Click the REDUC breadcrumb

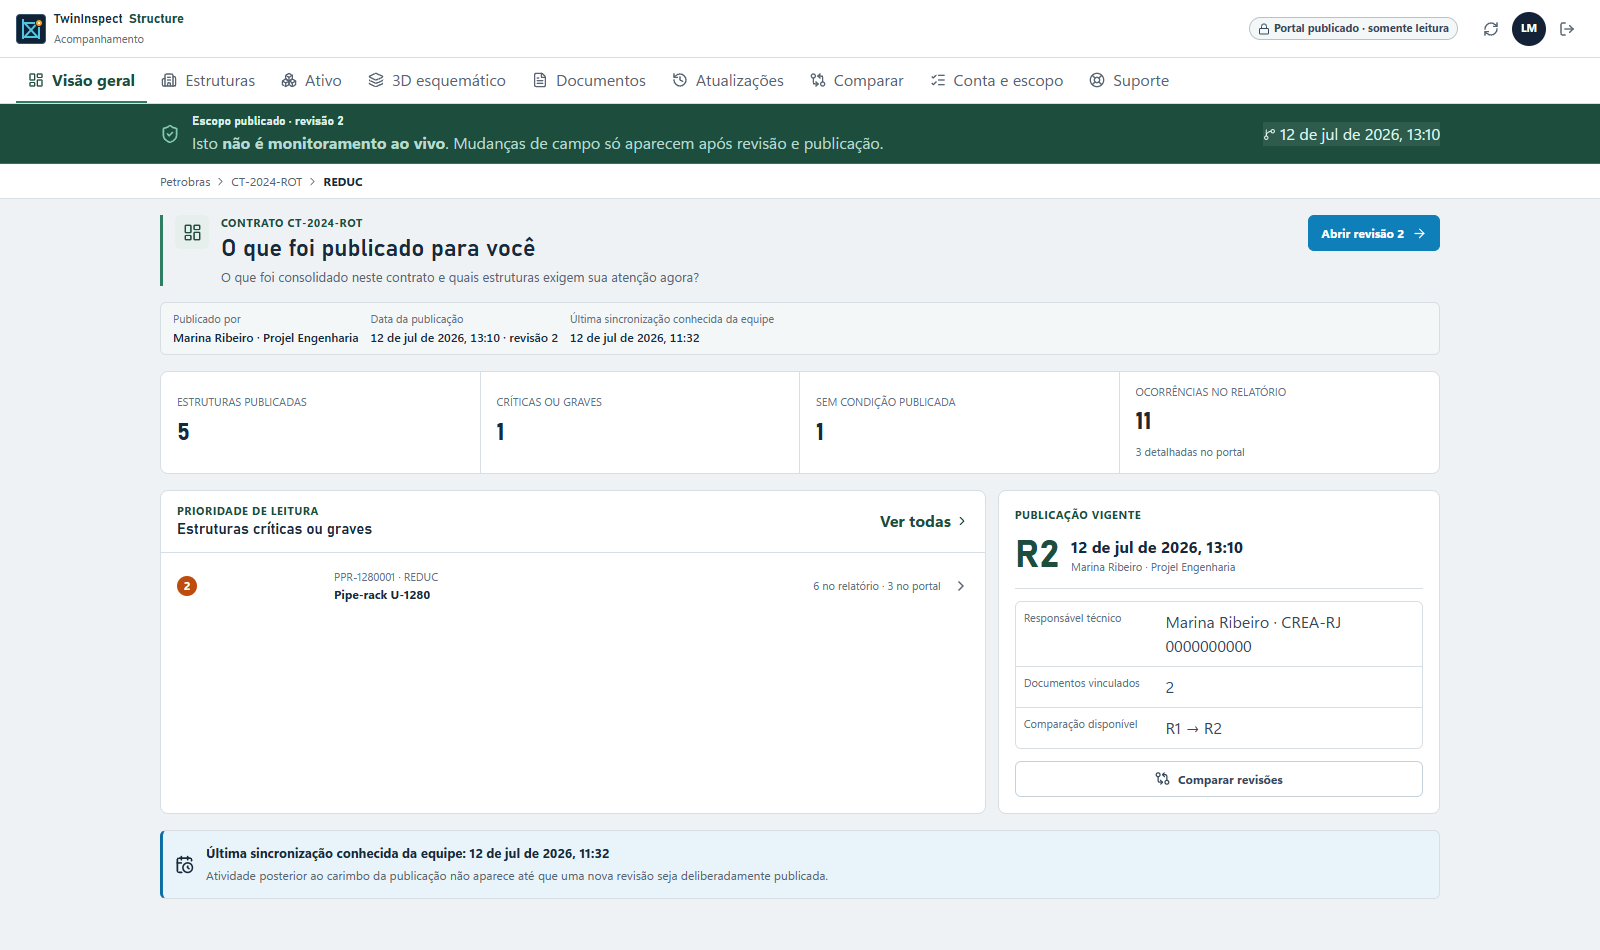[343, 182]
